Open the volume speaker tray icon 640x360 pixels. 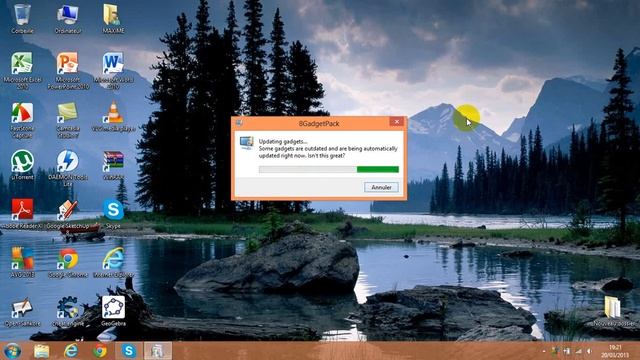tap(590, 351)
